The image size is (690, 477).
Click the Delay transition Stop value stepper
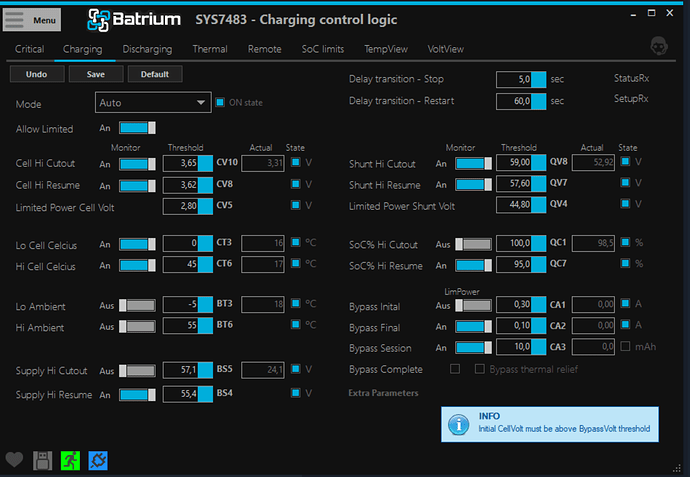pos(538,79)
